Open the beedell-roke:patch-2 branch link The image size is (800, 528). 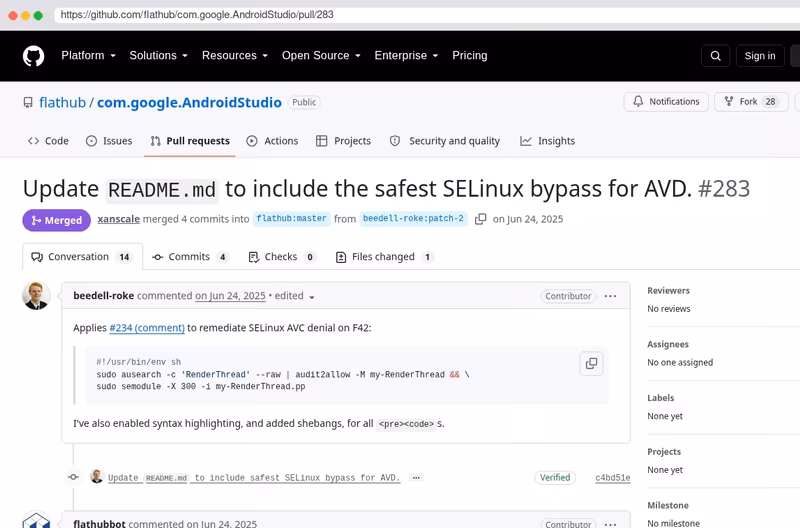tap(413, 218)
